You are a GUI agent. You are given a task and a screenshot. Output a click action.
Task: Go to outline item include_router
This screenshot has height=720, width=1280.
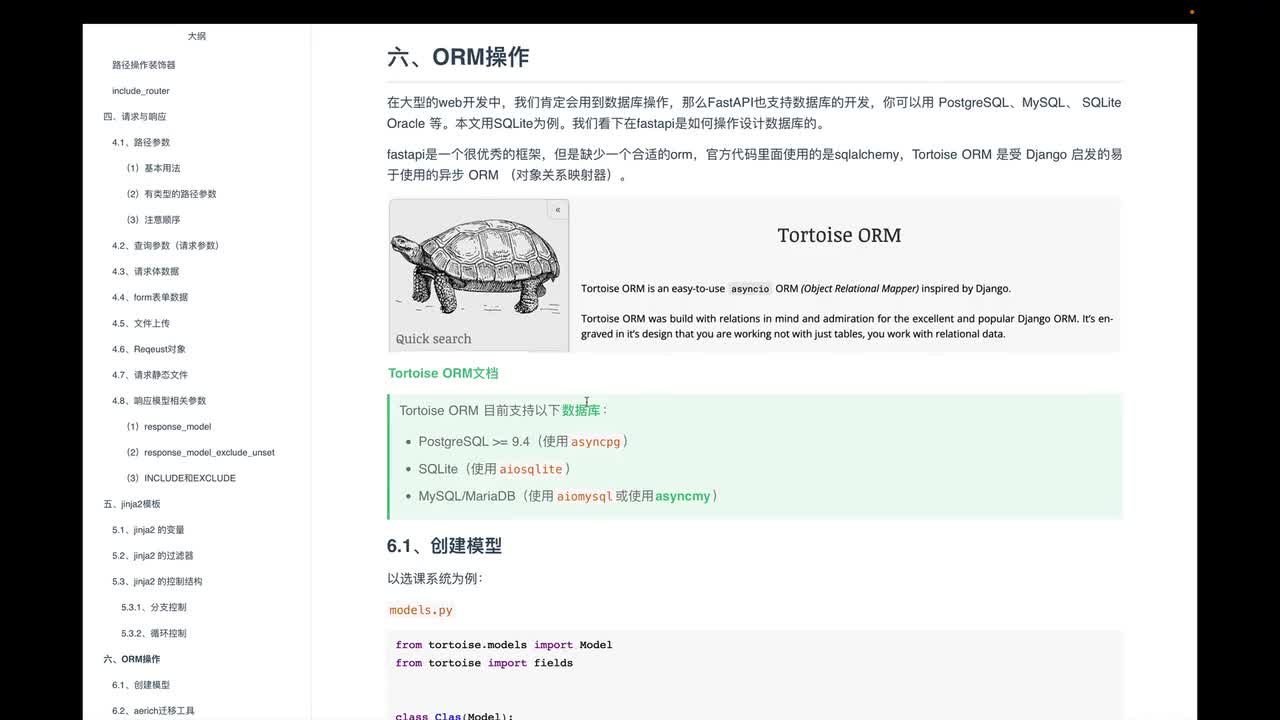[141, 91]
